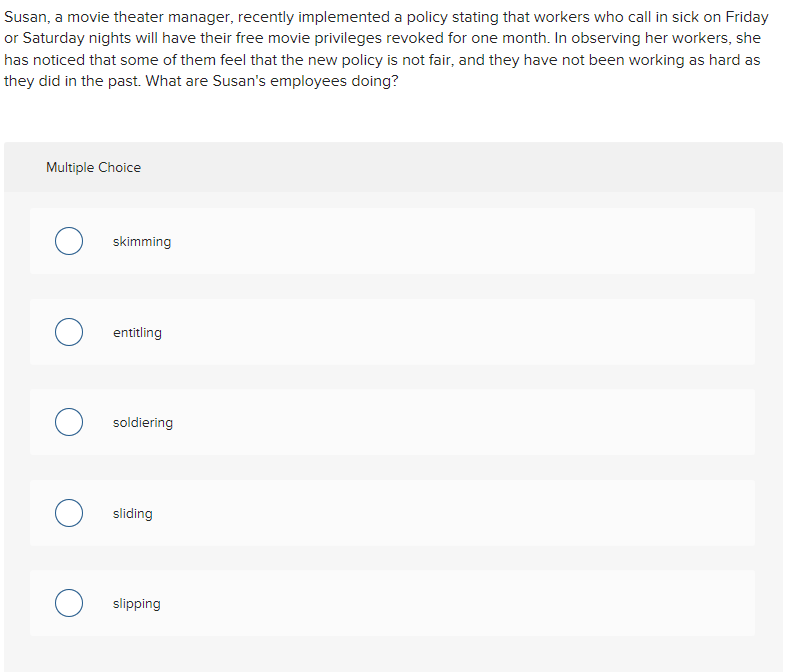Click the words "has noticed that some" in the question

click(78, 60)
